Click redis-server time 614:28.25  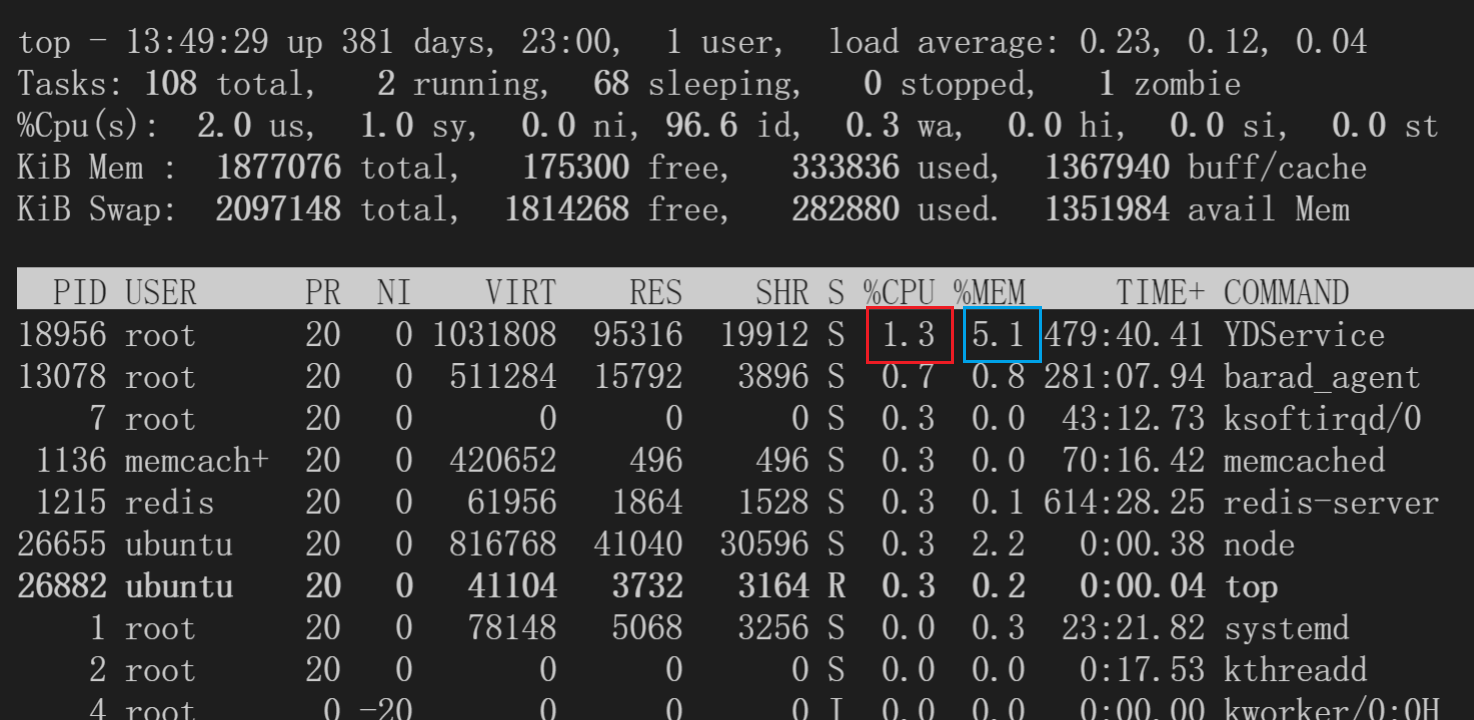coord(1124,503)
